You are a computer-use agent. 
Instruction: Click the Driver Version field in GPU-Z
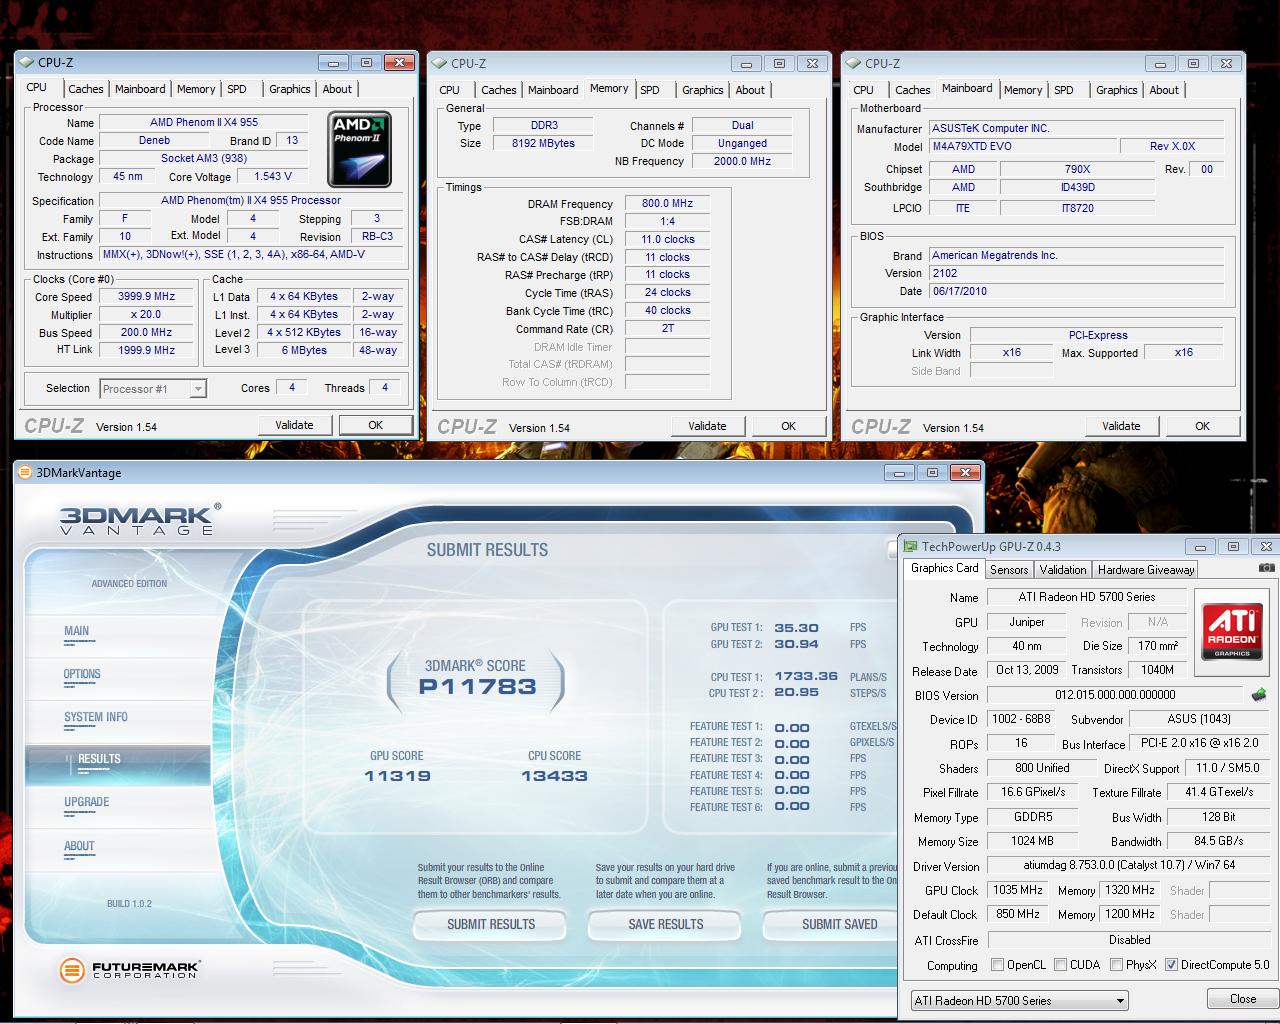[1127, 865]
